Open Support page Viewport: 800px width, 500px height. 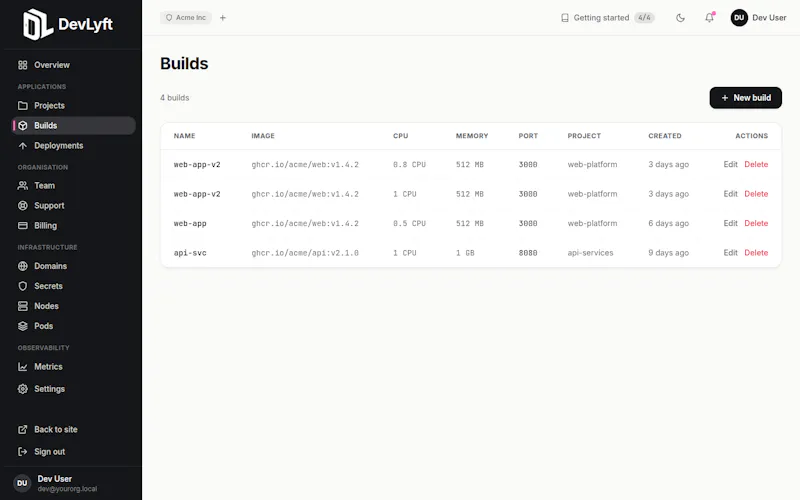click(73, 206)
